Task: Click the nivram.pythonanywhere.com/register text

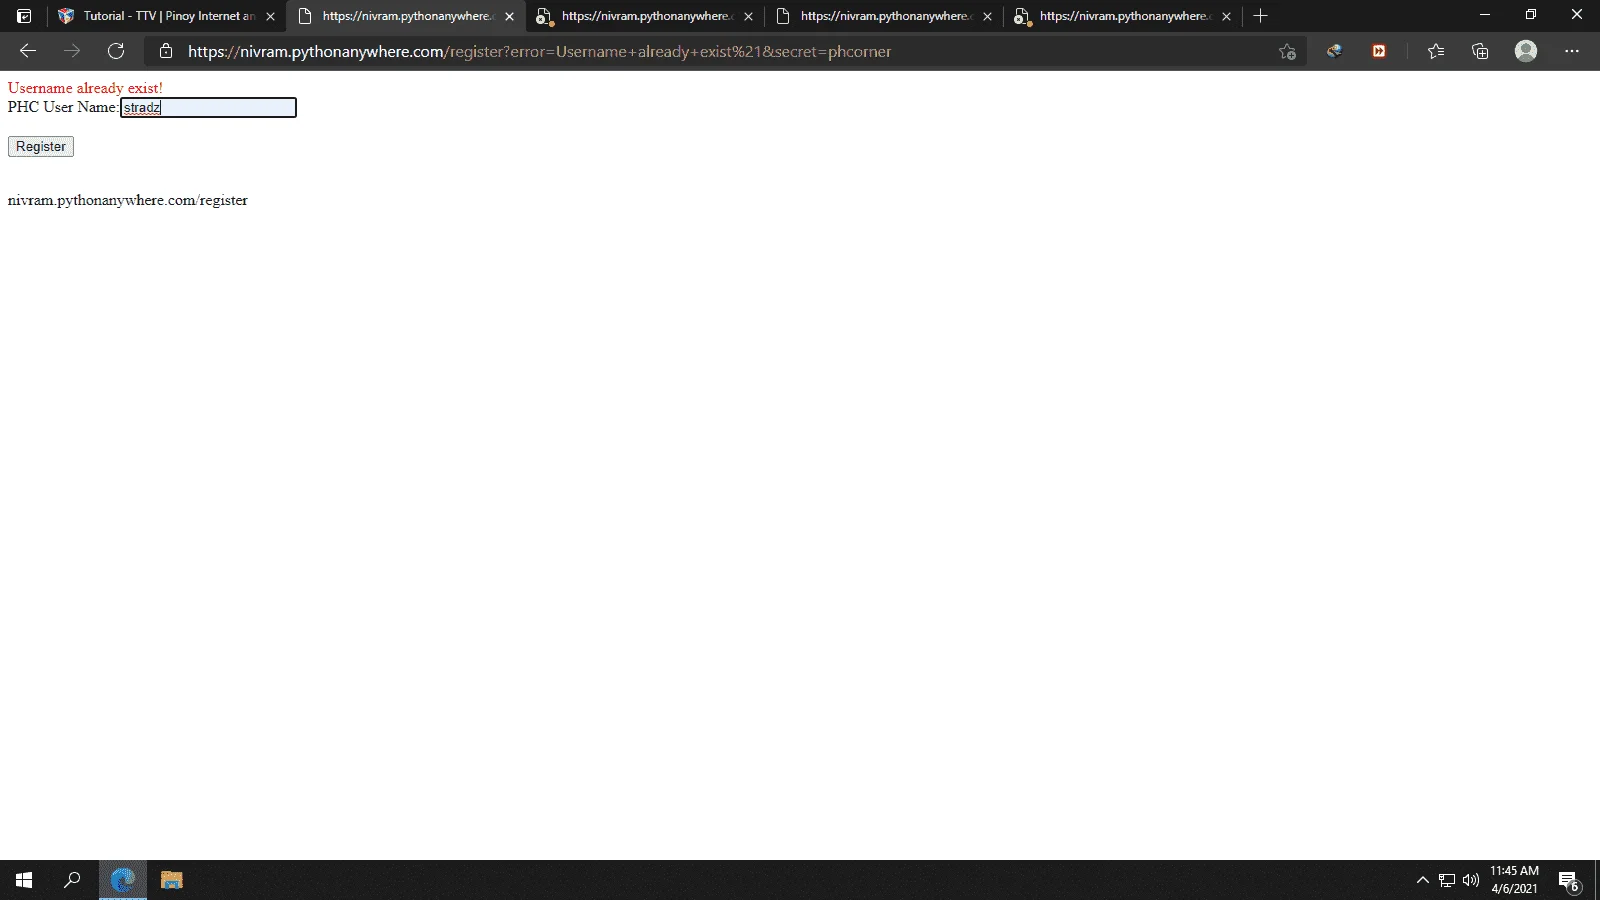Action: tap(128, 200)
